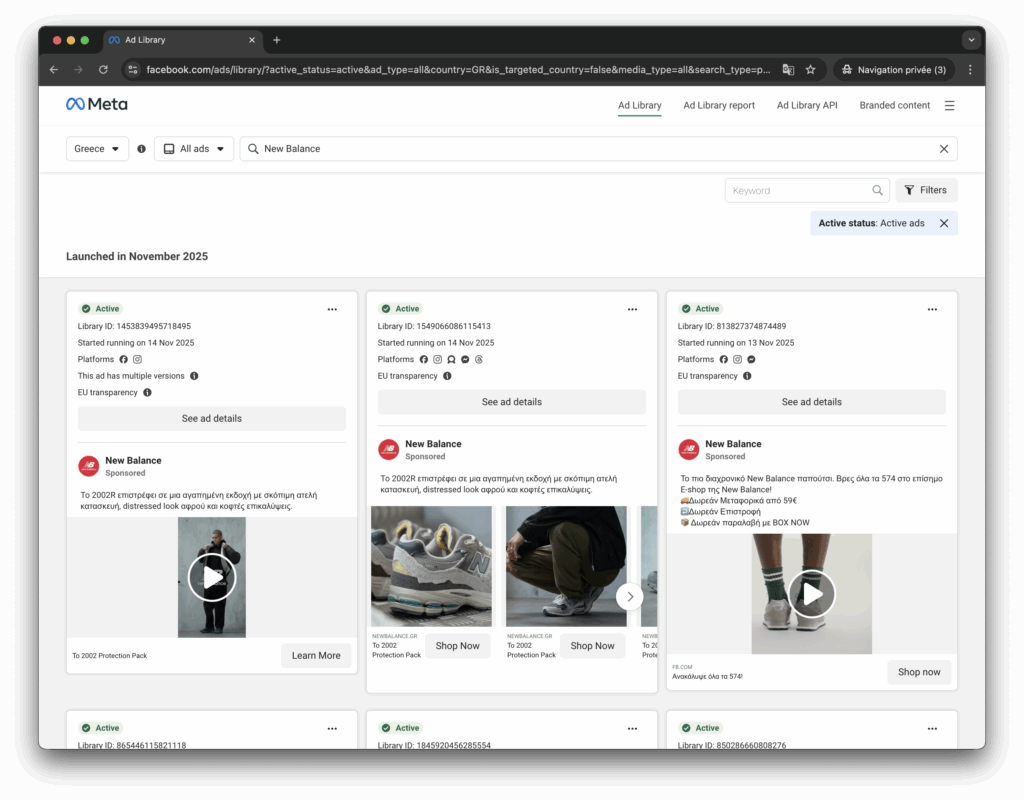
Task: Click See ad details on third ad
Action: [x=811, y=402]
